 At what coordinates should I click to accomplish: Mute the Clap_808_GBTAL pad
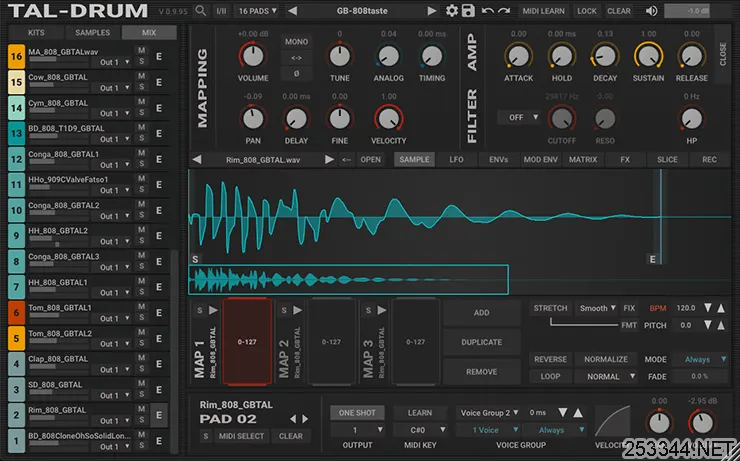(141, 358)
